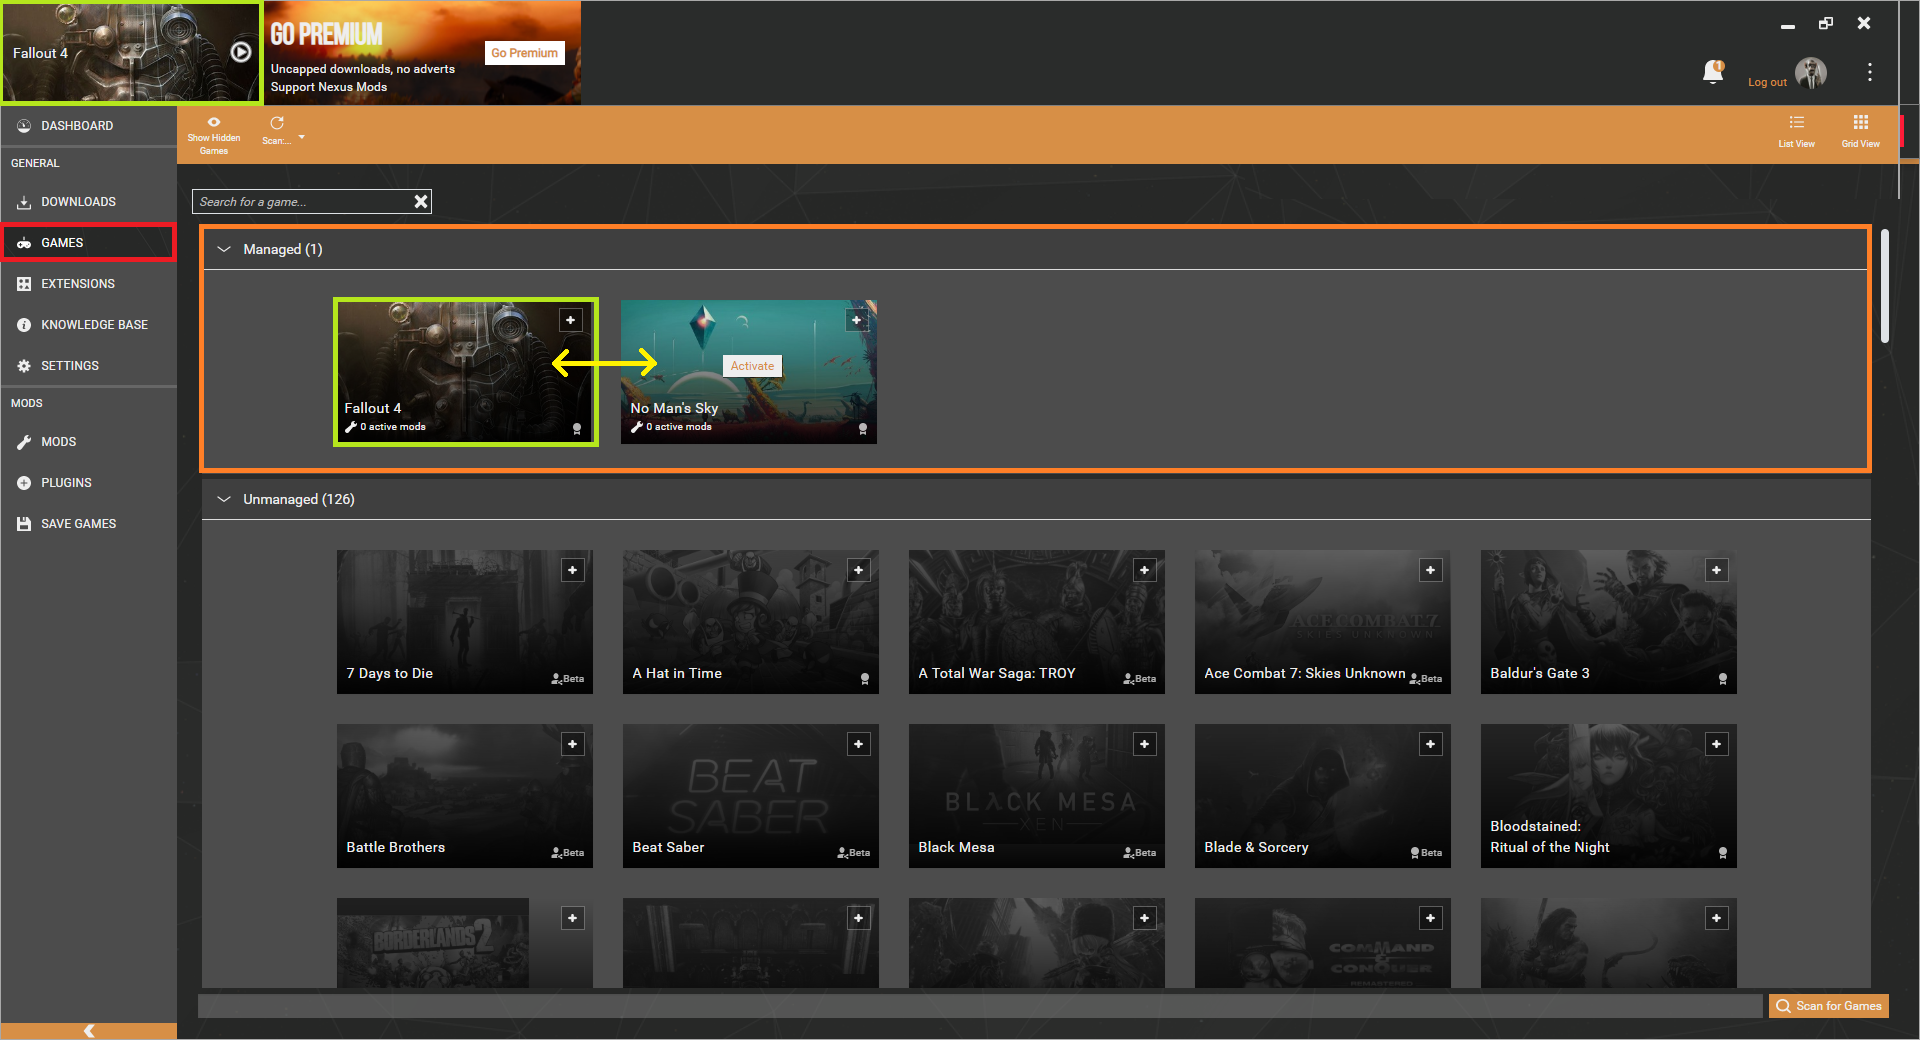Switch to List View
Image resolution: width=1920 pixels, height=1040 pixels.
tap(1796, 131)
